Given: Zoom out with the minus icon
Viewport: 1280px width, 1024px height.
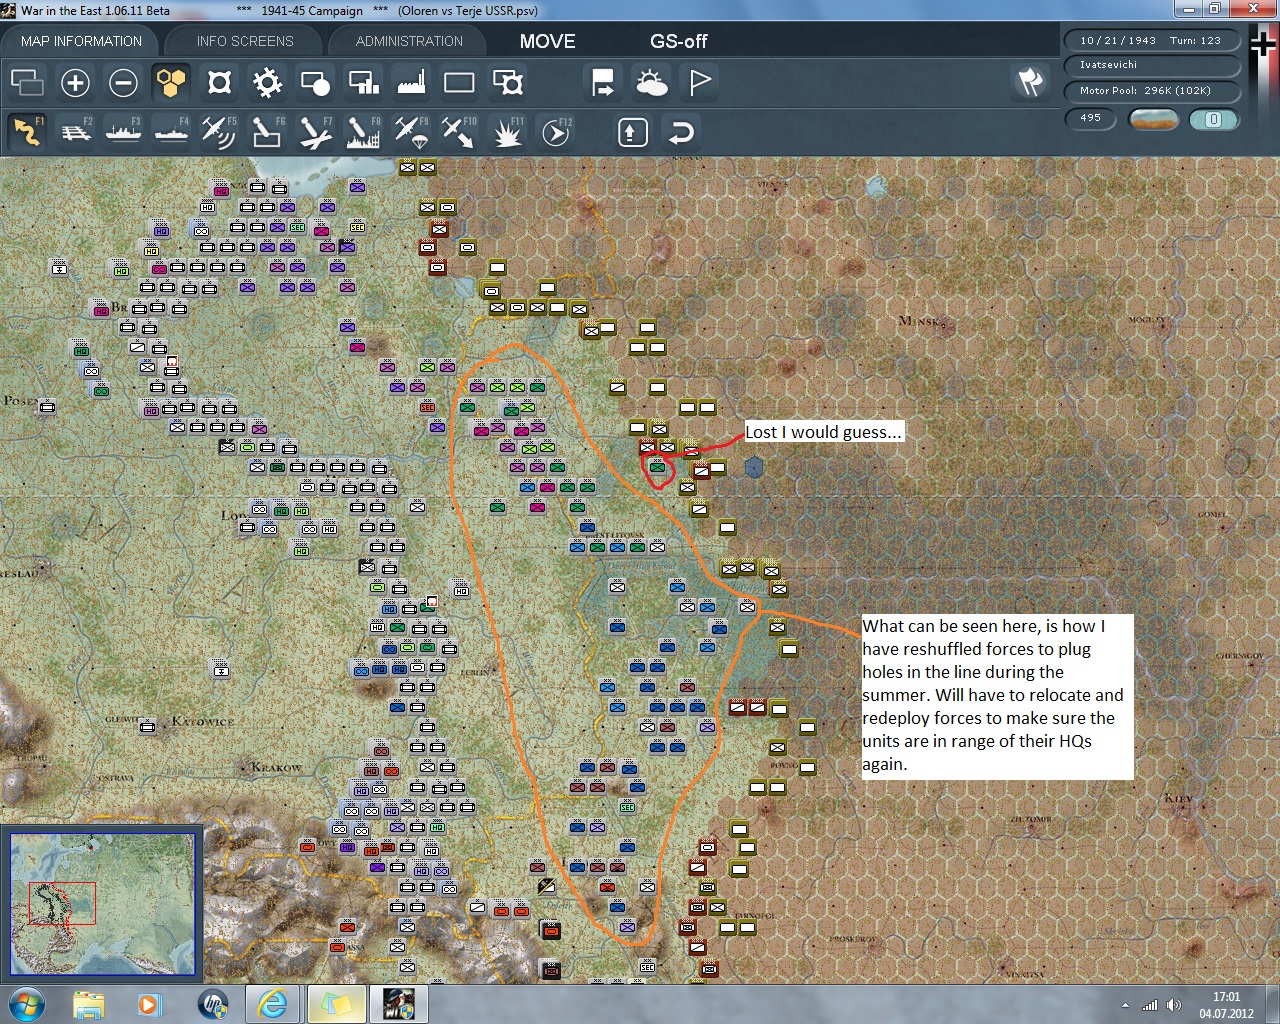Looking at the screenshot, I should point(123,82).
